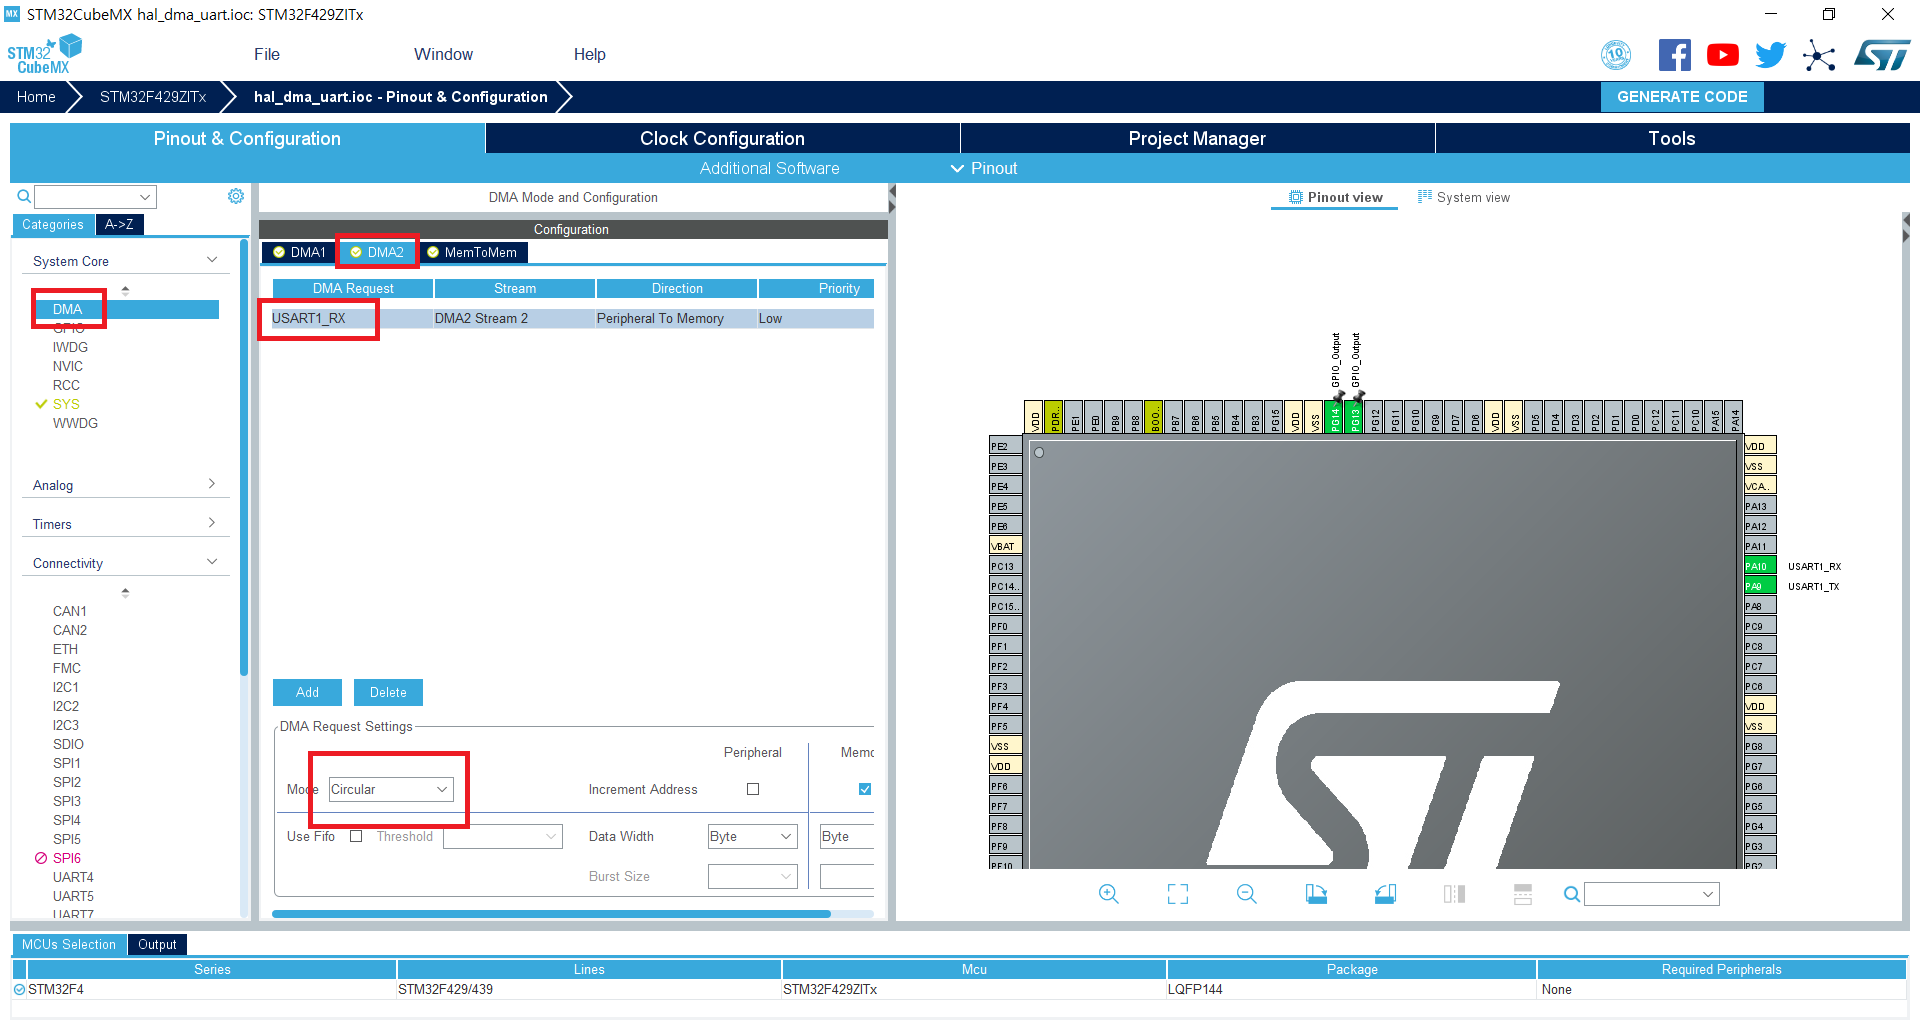Image resolution: width=1920 pixels, height=1030 pixels.
Task: Select NVIC in System Core list
Action: tap(68, 366)
